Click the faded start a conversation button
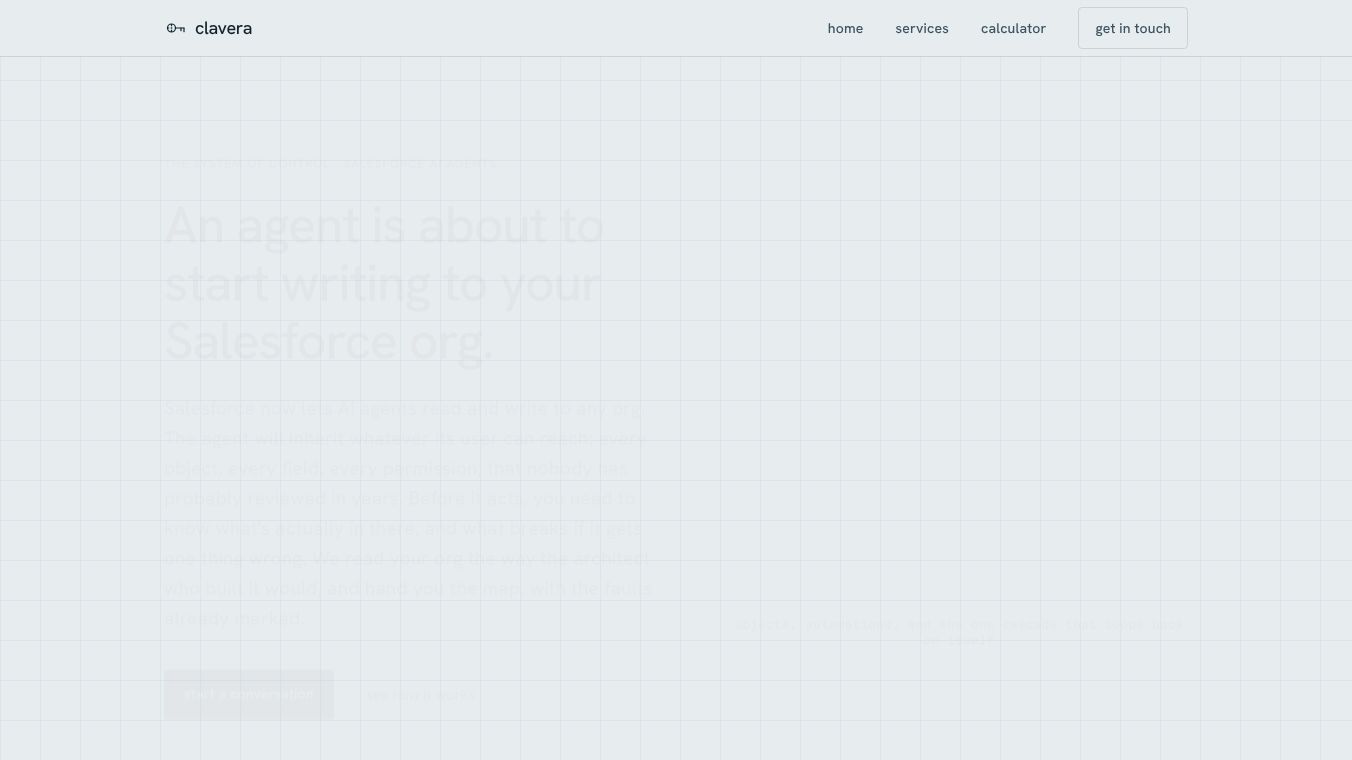 (x=249, y=695)
